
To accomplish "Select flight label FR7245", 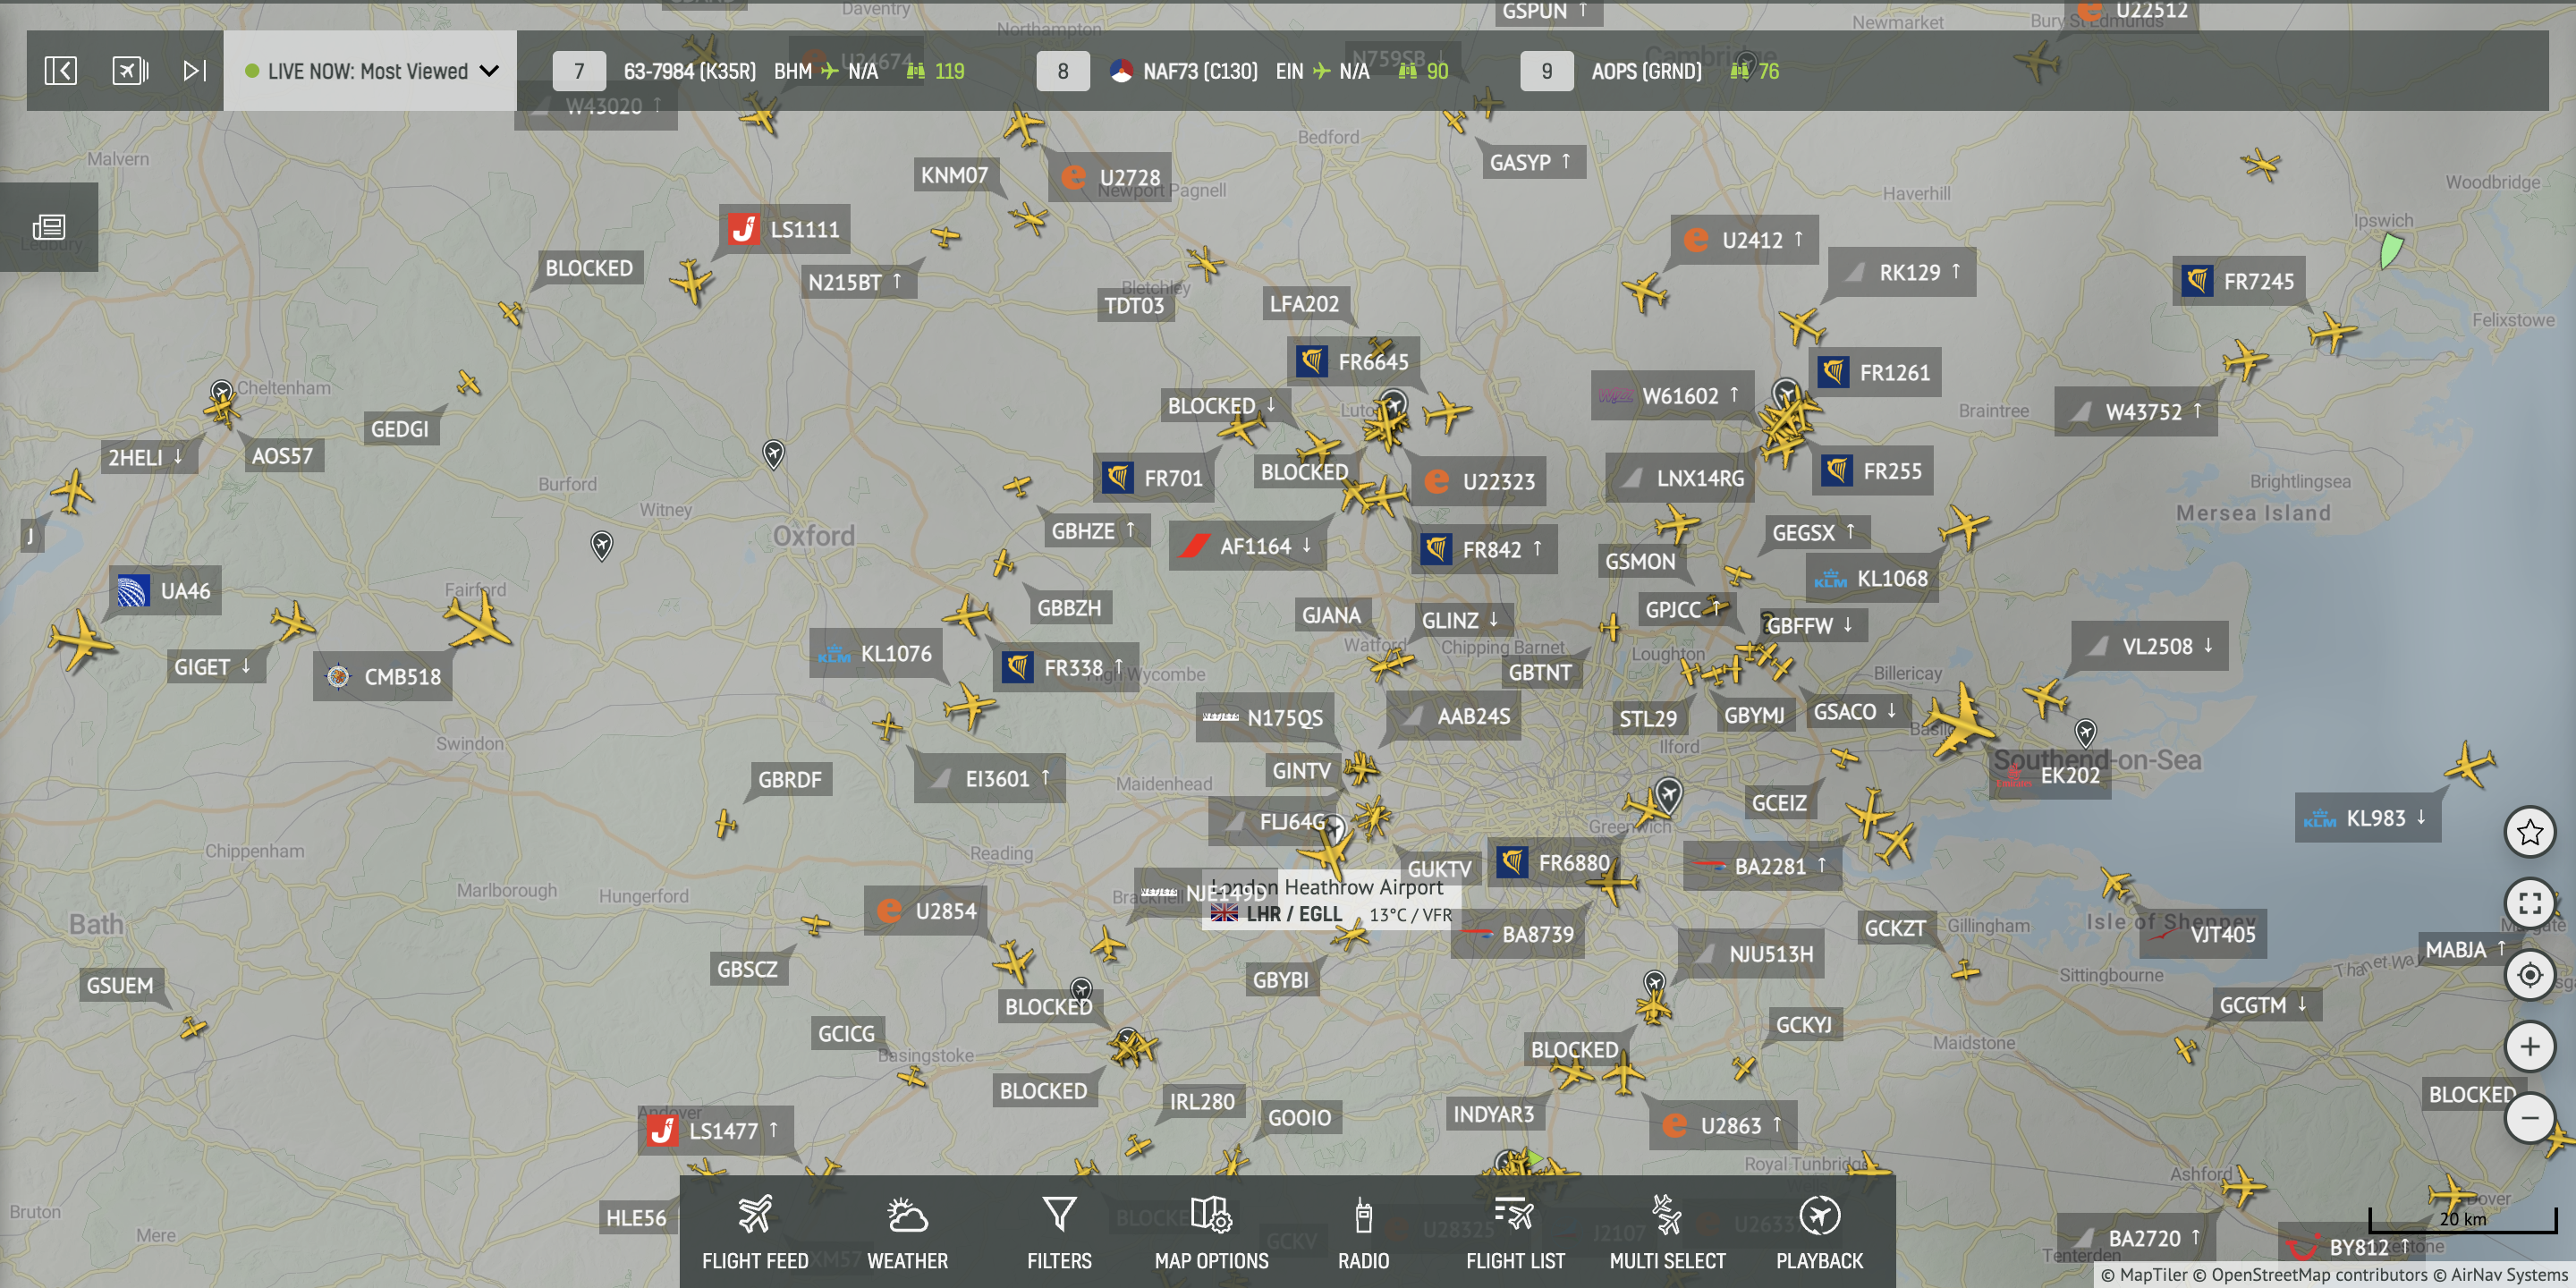I will click(2240, 281).
